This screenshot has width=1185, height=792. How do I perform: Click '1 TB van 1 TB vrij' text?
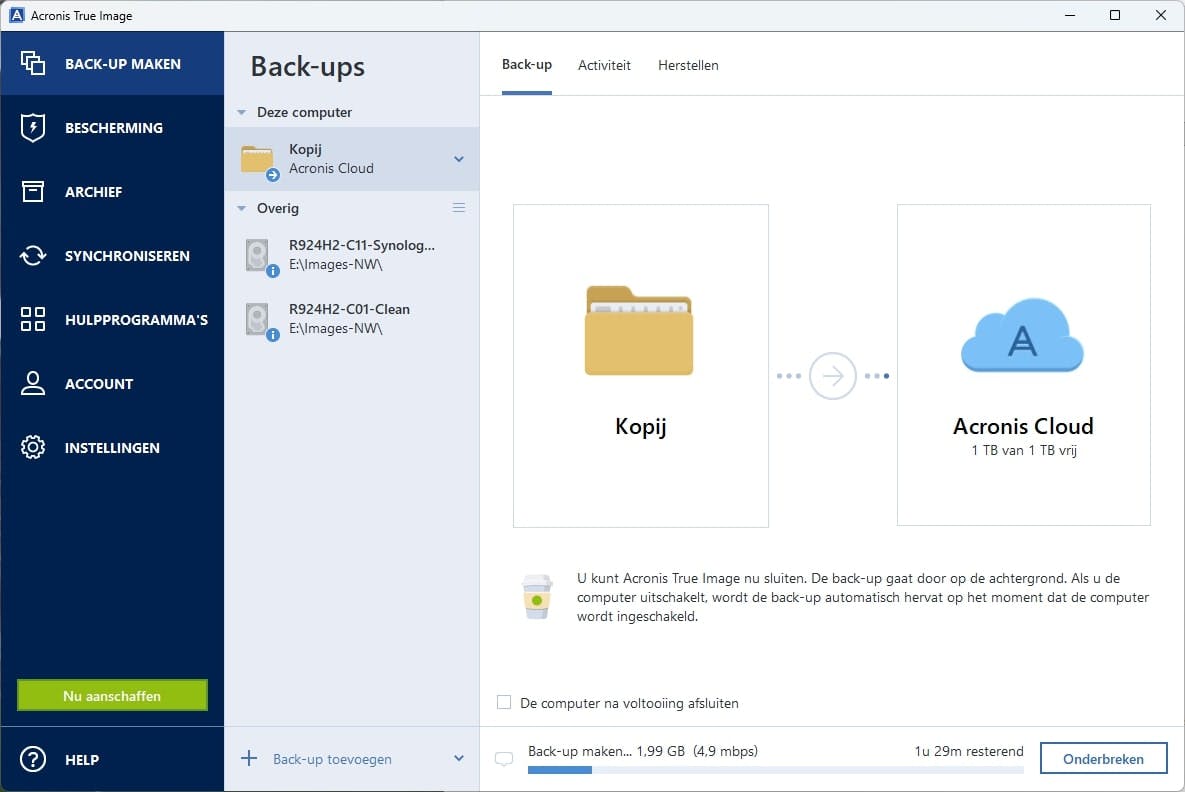(1023, 450)
